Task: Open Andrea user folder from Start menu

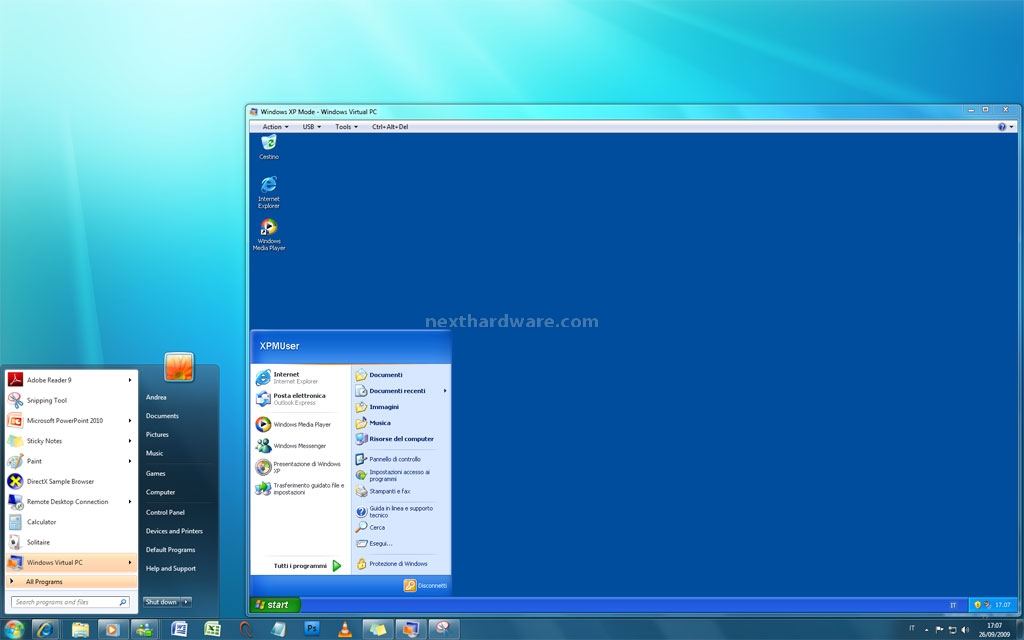Action: coord(156,397)
